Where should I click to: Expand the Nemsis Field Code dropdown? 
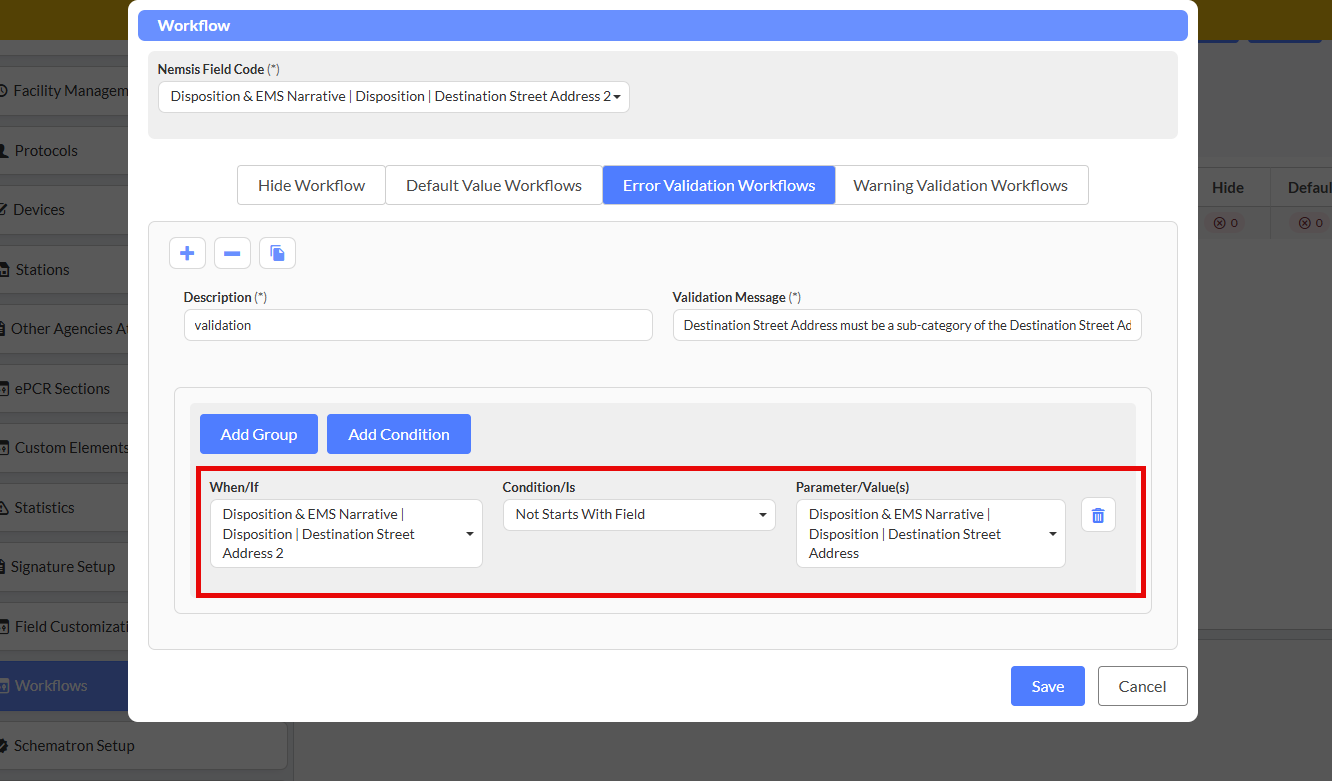coord(394,97)
